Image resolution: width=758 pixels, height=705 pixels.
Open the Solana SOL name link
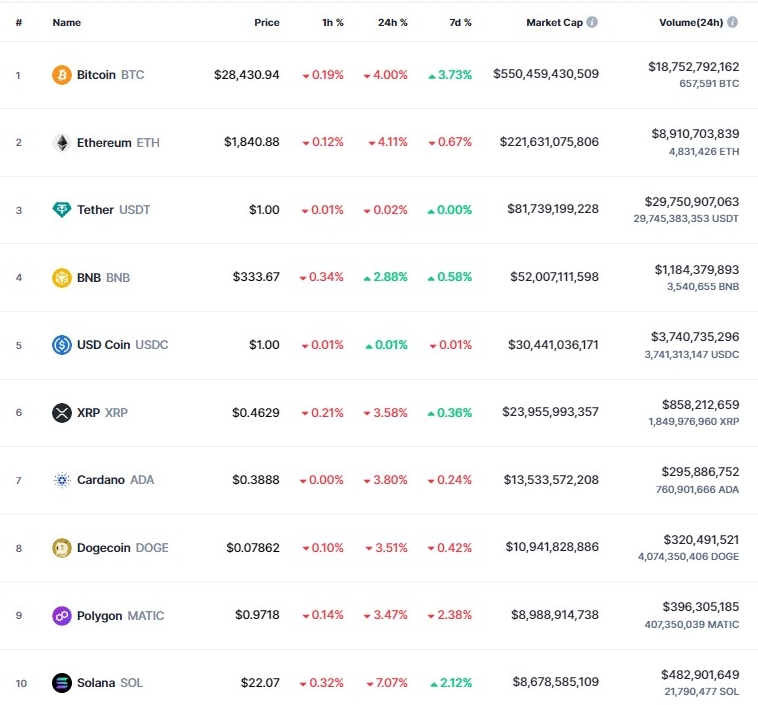coord(110,683)
